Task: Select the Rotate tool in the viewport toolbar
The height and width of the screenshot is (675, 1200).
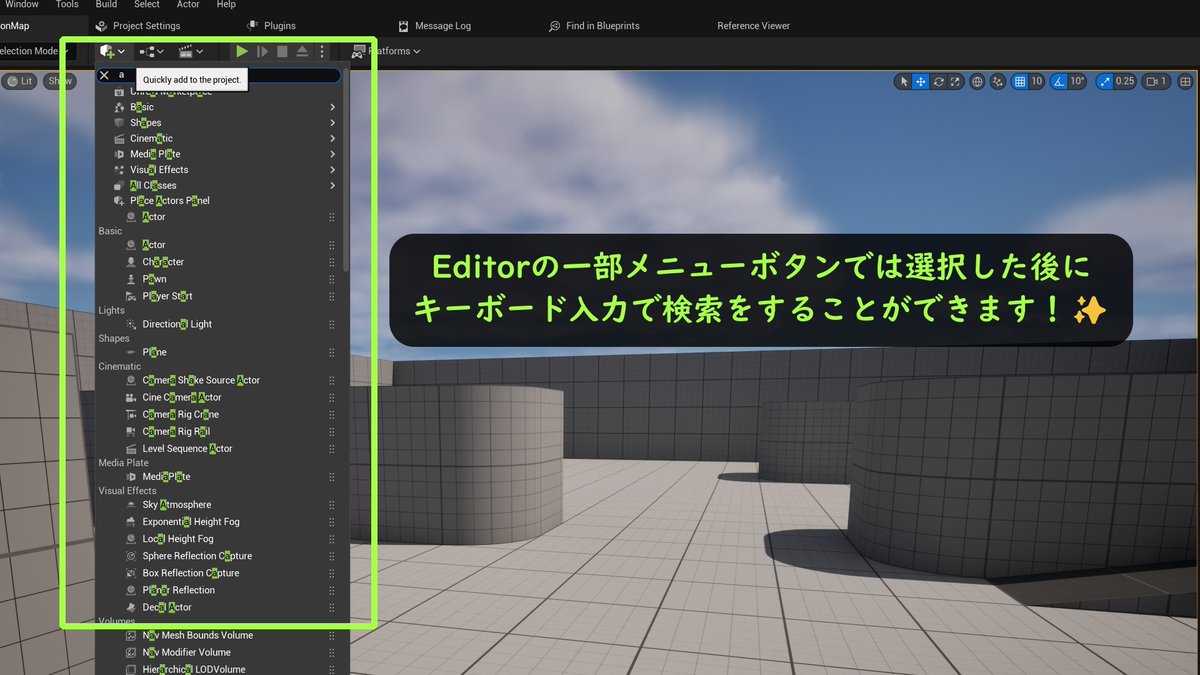Action: (x=938, y=82)
